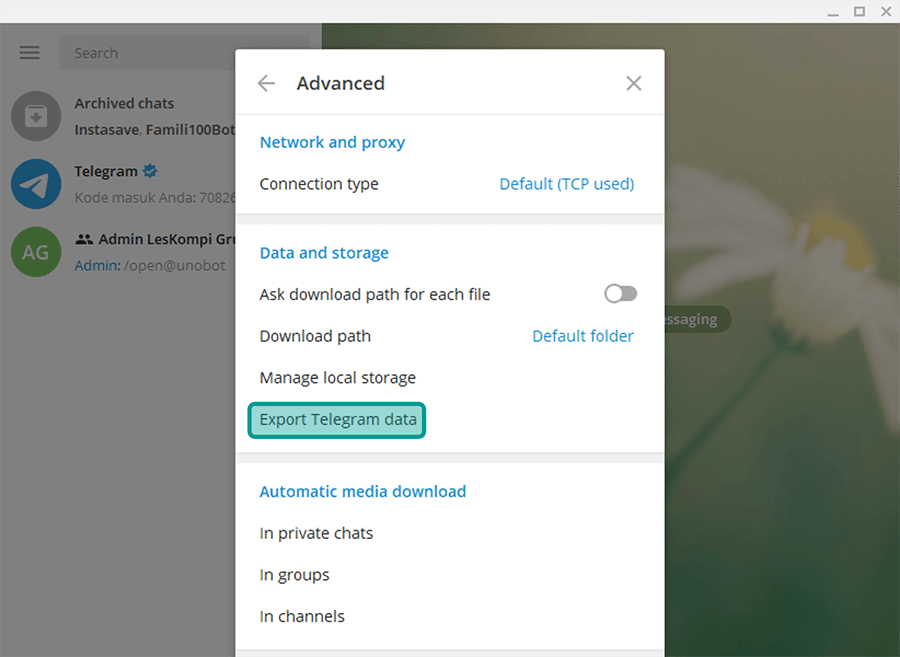The height and width of the screenshot is (657, 900).
Task: Click the Automatic media download heading
Action: point(363,491)
